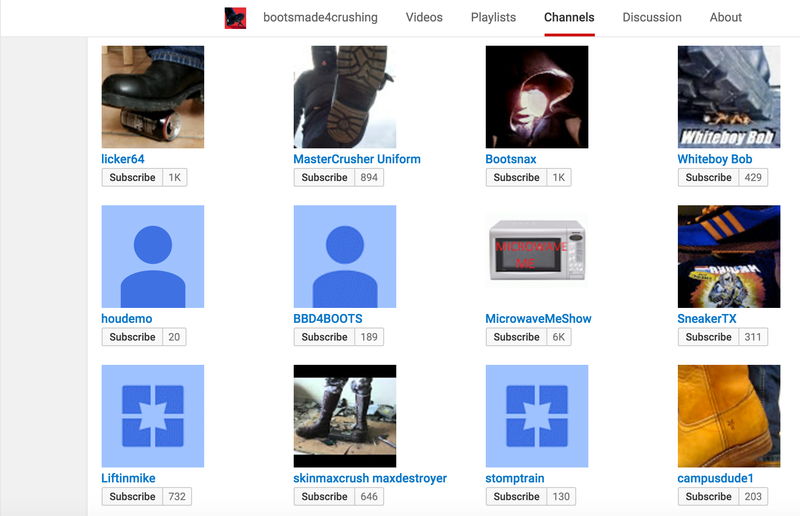
Task: Open the Whiteboy Bob channel link
Action: 714,159
